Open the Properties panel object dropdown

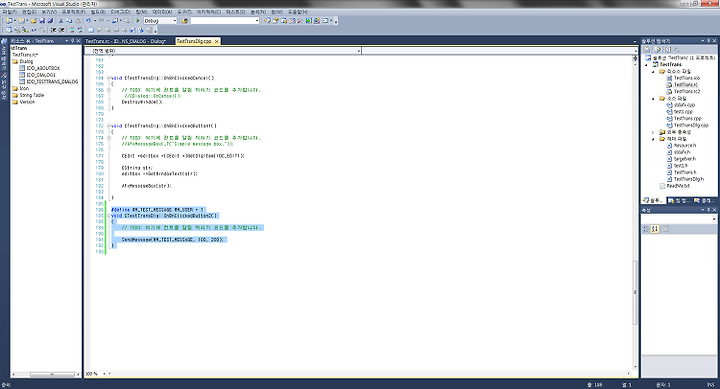pos(714,220)
